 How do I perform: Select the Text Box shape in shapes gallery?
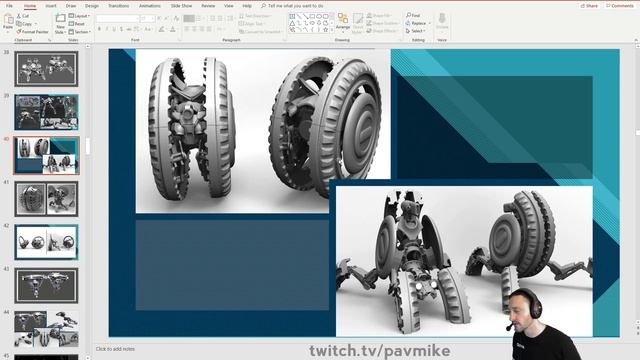[292, 16]
